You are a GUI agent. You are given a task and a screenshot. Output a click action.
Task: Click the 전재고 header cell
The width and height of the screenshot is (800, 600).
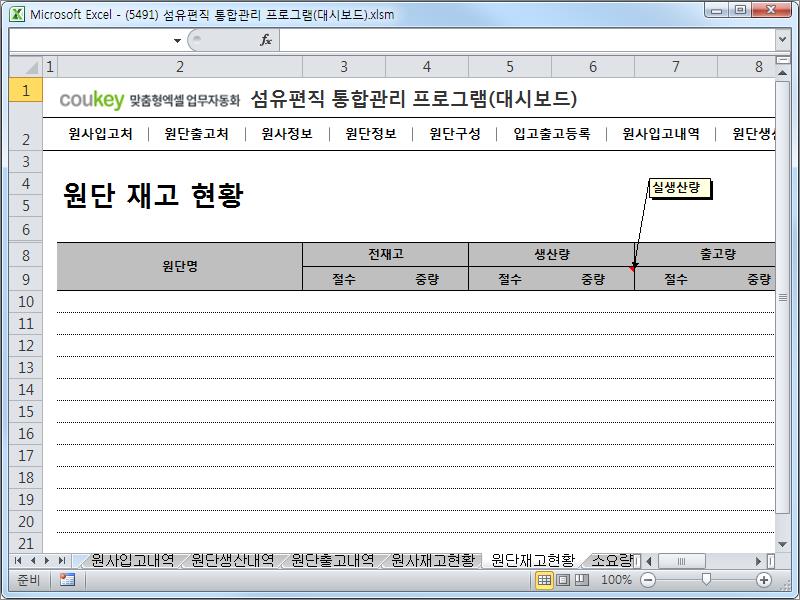(386, 254)
